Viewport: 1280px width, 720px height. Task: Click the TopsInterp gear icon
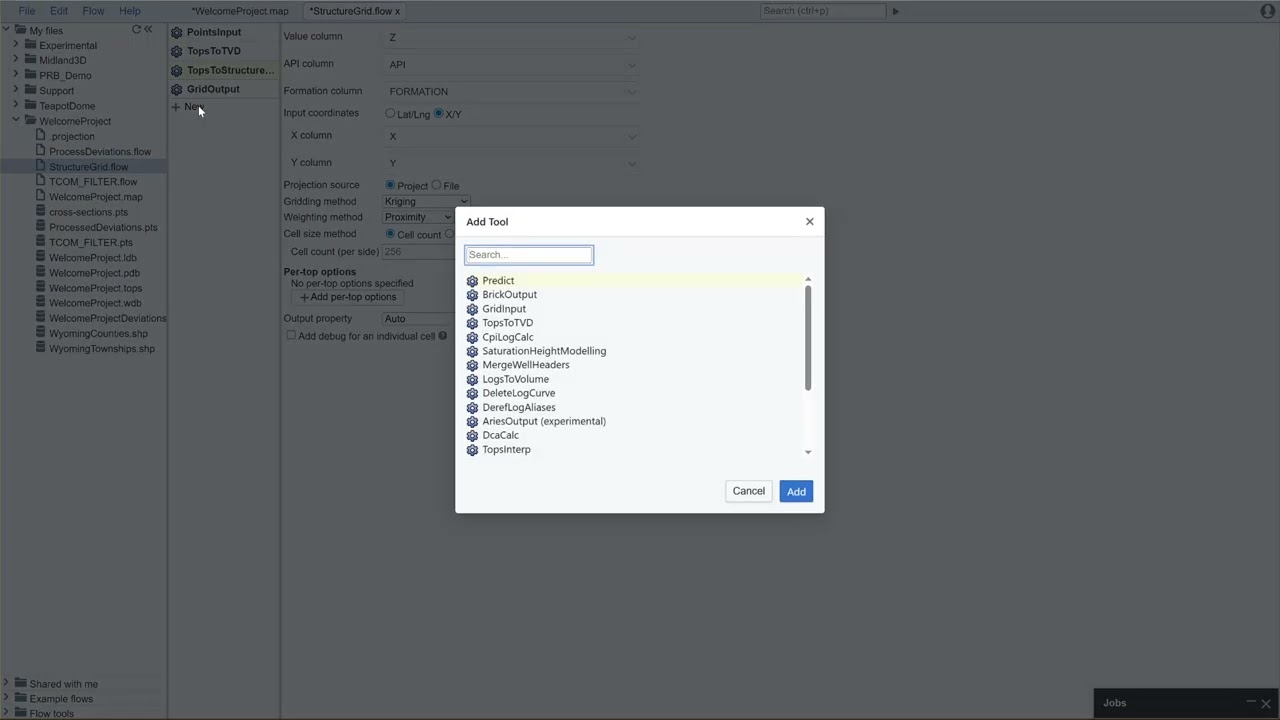472,450
